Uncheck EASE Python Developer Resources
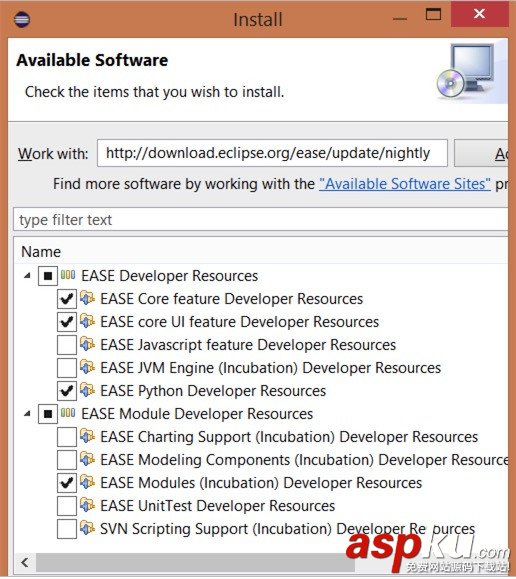This screenshot has height=579, width=516. [x=67, y=391]
